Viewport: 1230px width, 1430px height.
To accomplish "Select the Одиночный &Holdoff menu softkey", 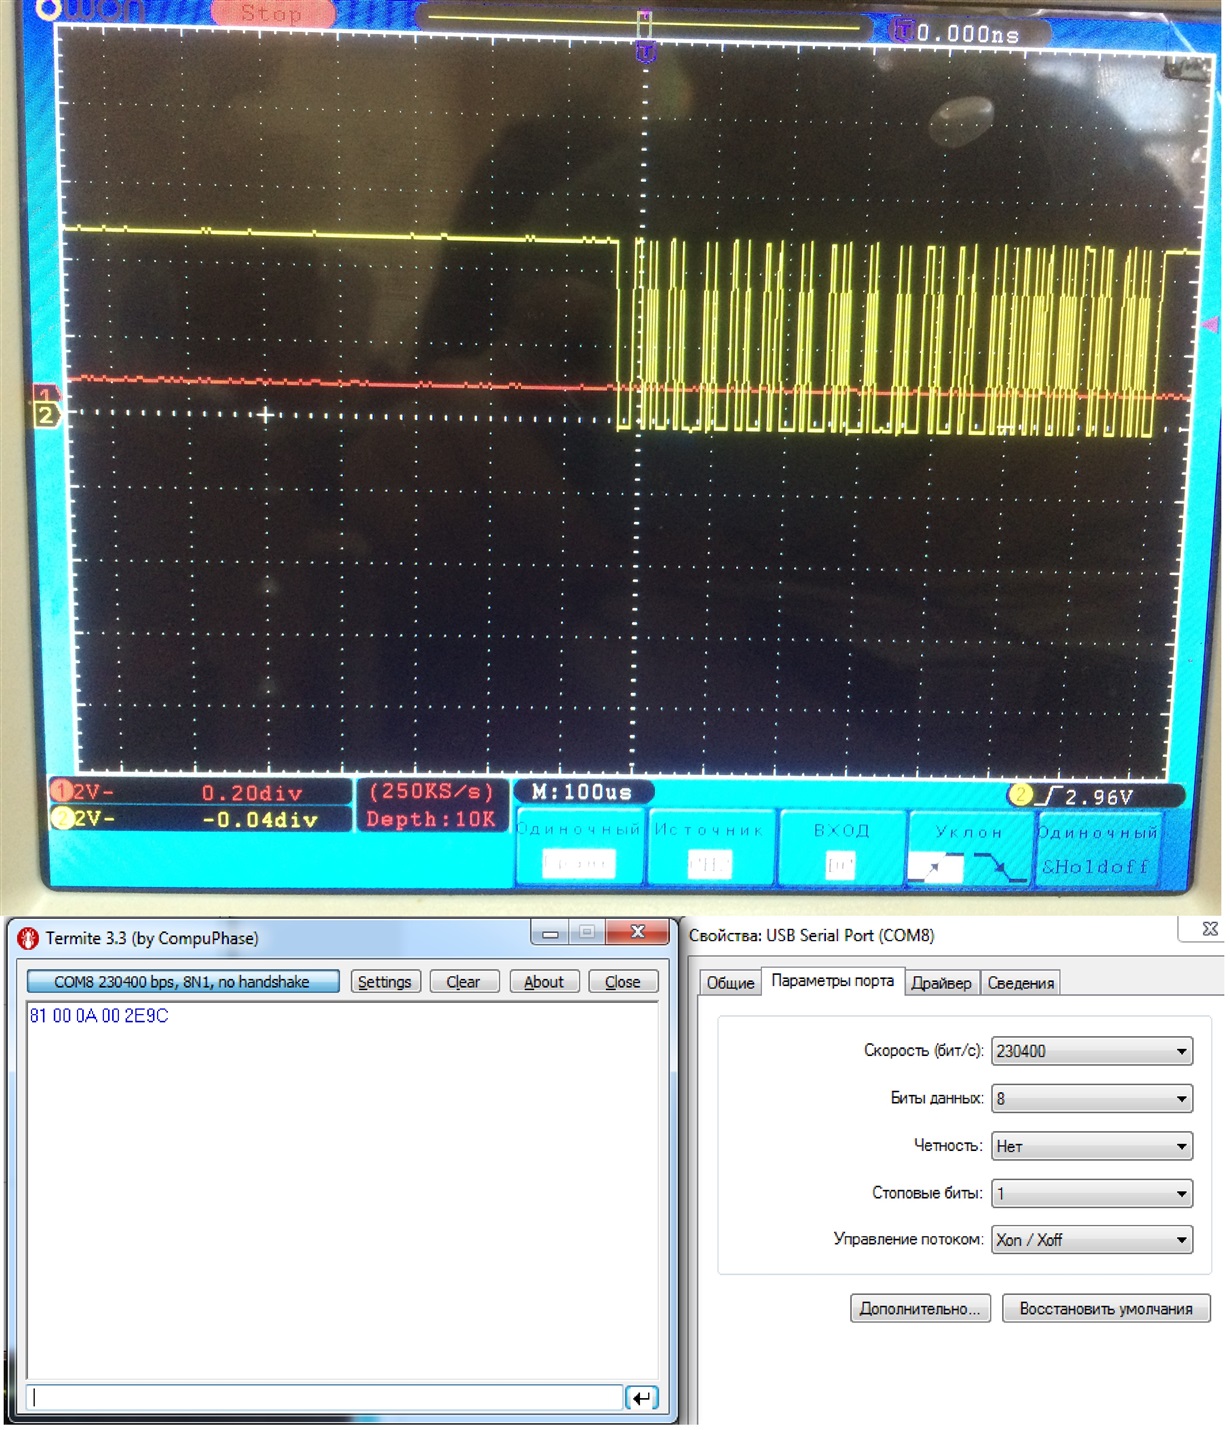I will (1097, 849).
